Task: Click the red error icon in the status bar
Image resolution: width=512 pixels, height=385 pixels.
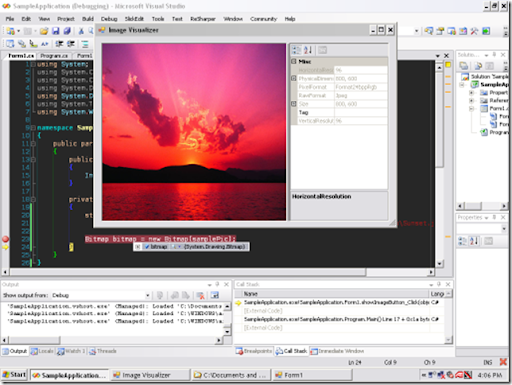Action: tap(503, 362)
